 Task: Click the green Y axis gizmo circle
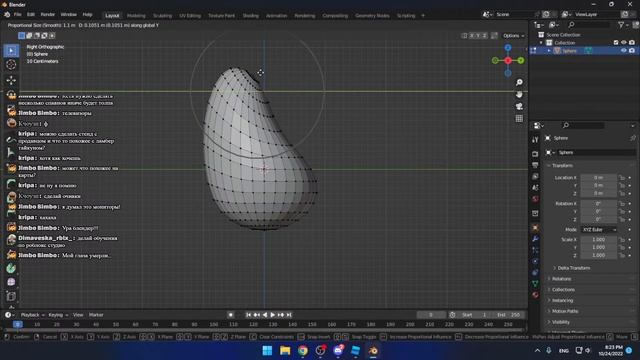tap(521, 60)
